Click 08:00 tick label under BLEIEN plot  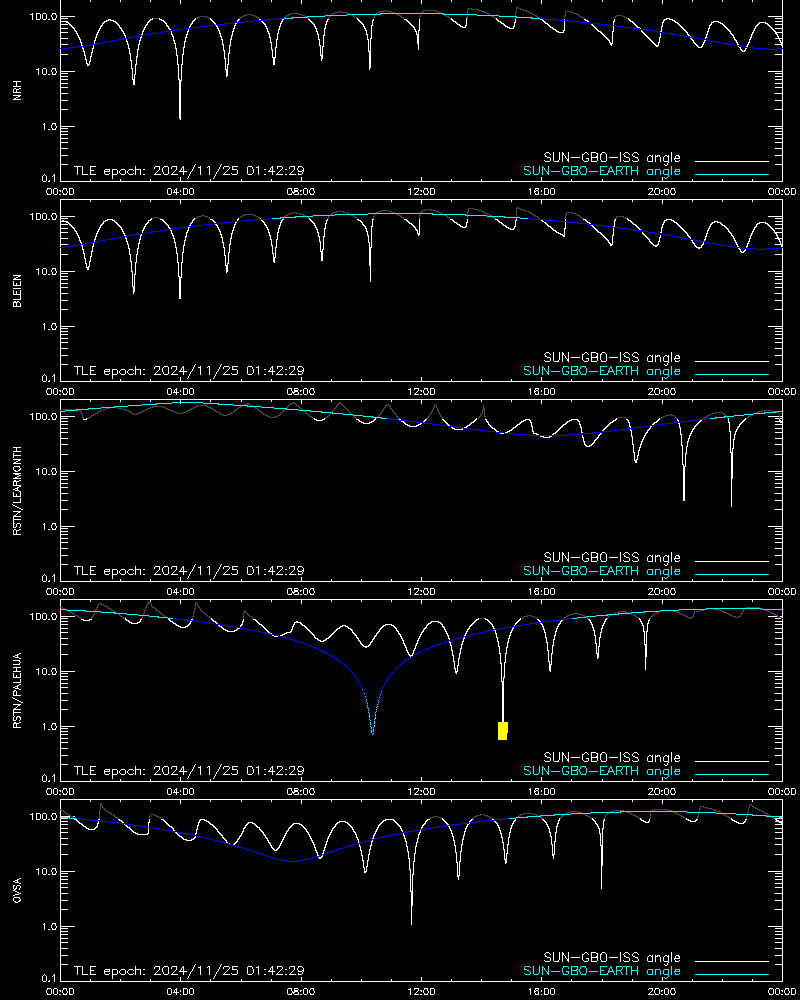300,392
